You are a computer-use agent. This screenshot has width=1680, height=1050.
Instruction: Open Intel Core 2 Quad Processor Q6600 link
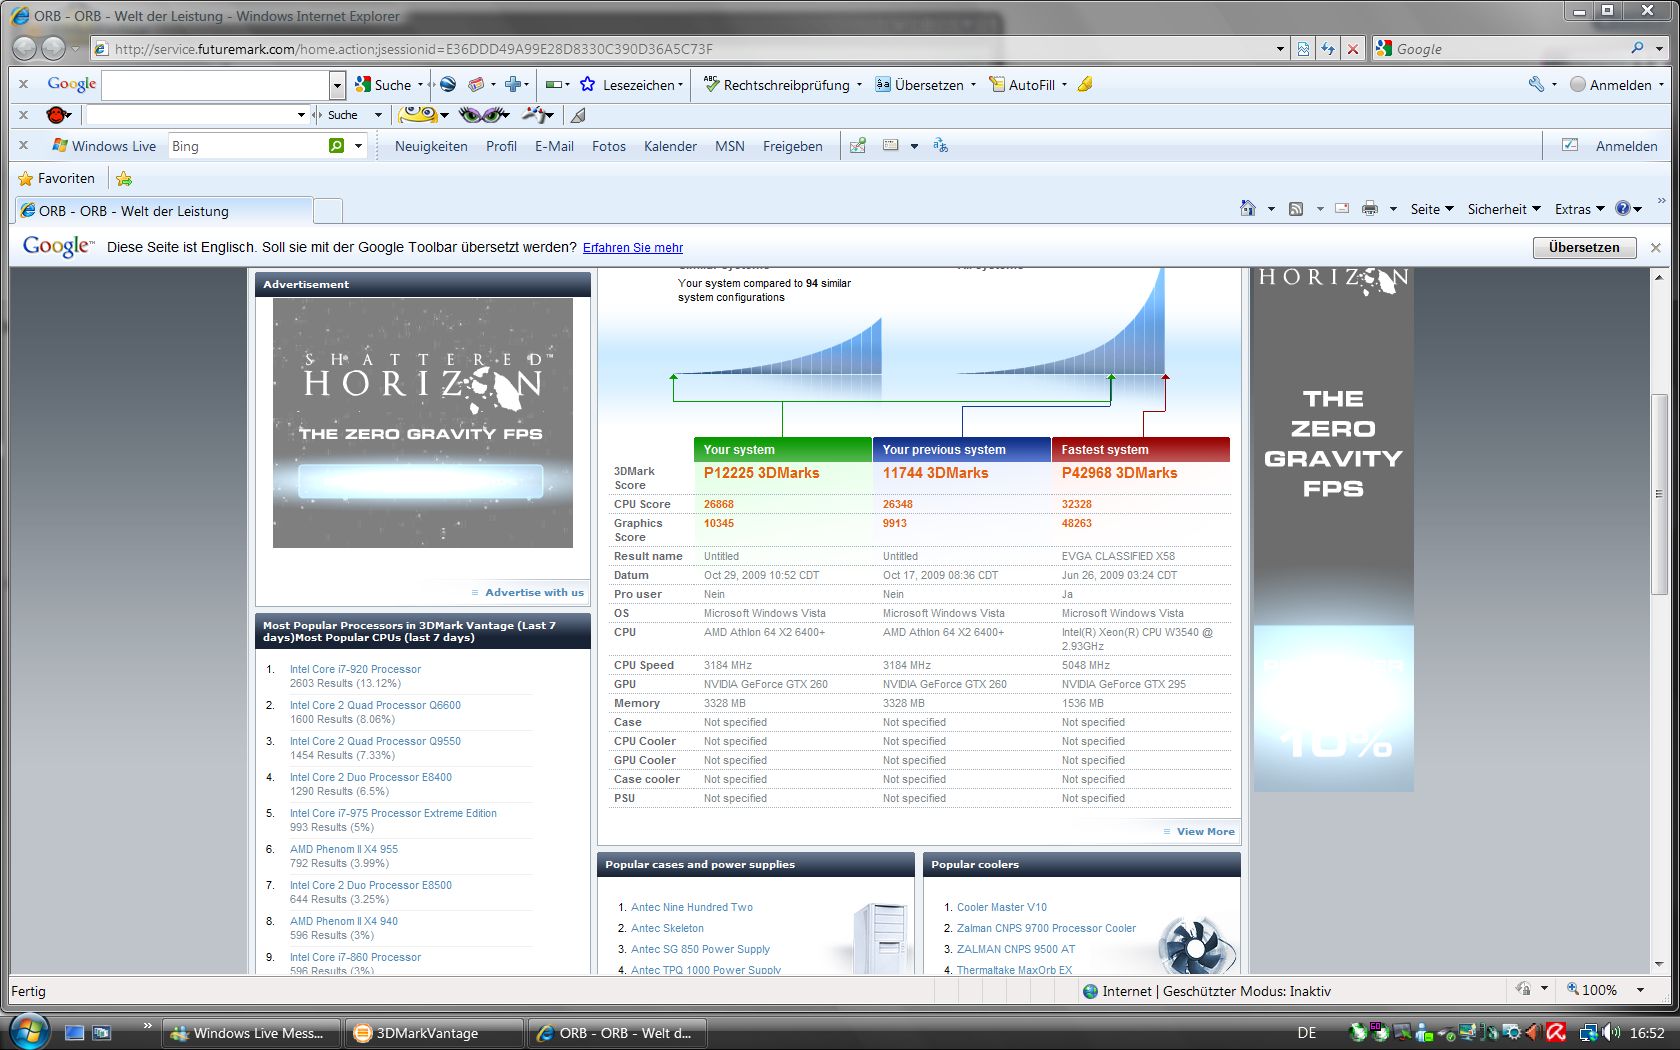pos(375,705)
